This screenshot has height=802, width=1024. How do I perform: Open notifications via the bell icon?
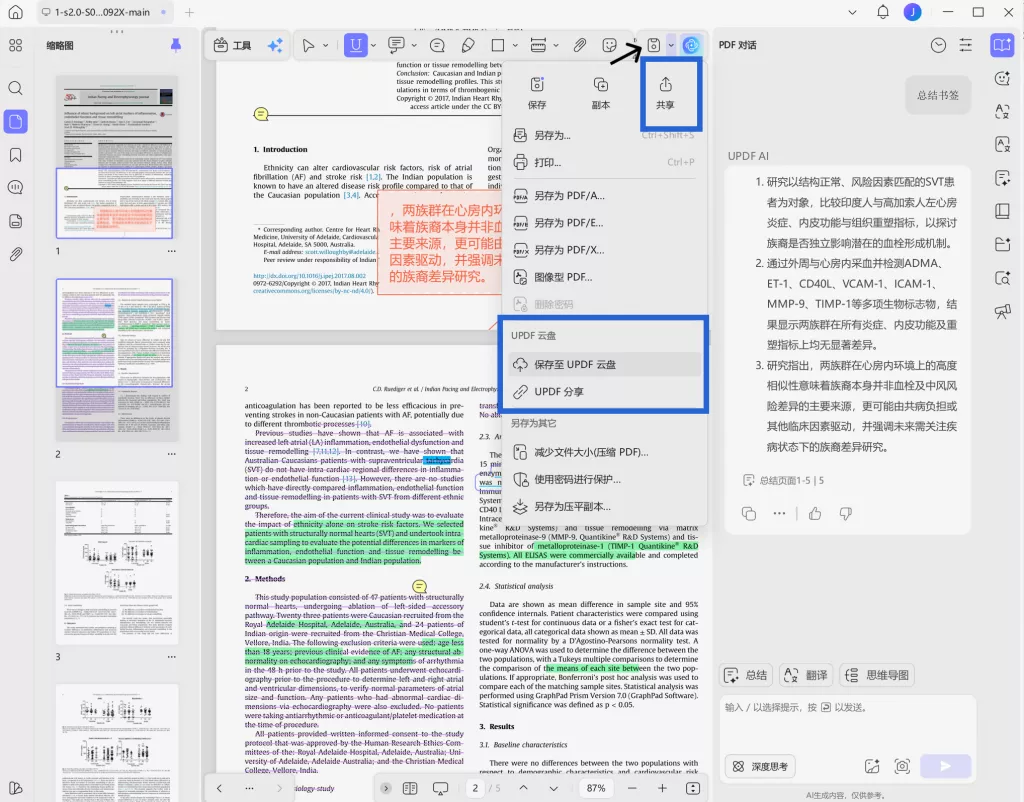coord(883,12)
